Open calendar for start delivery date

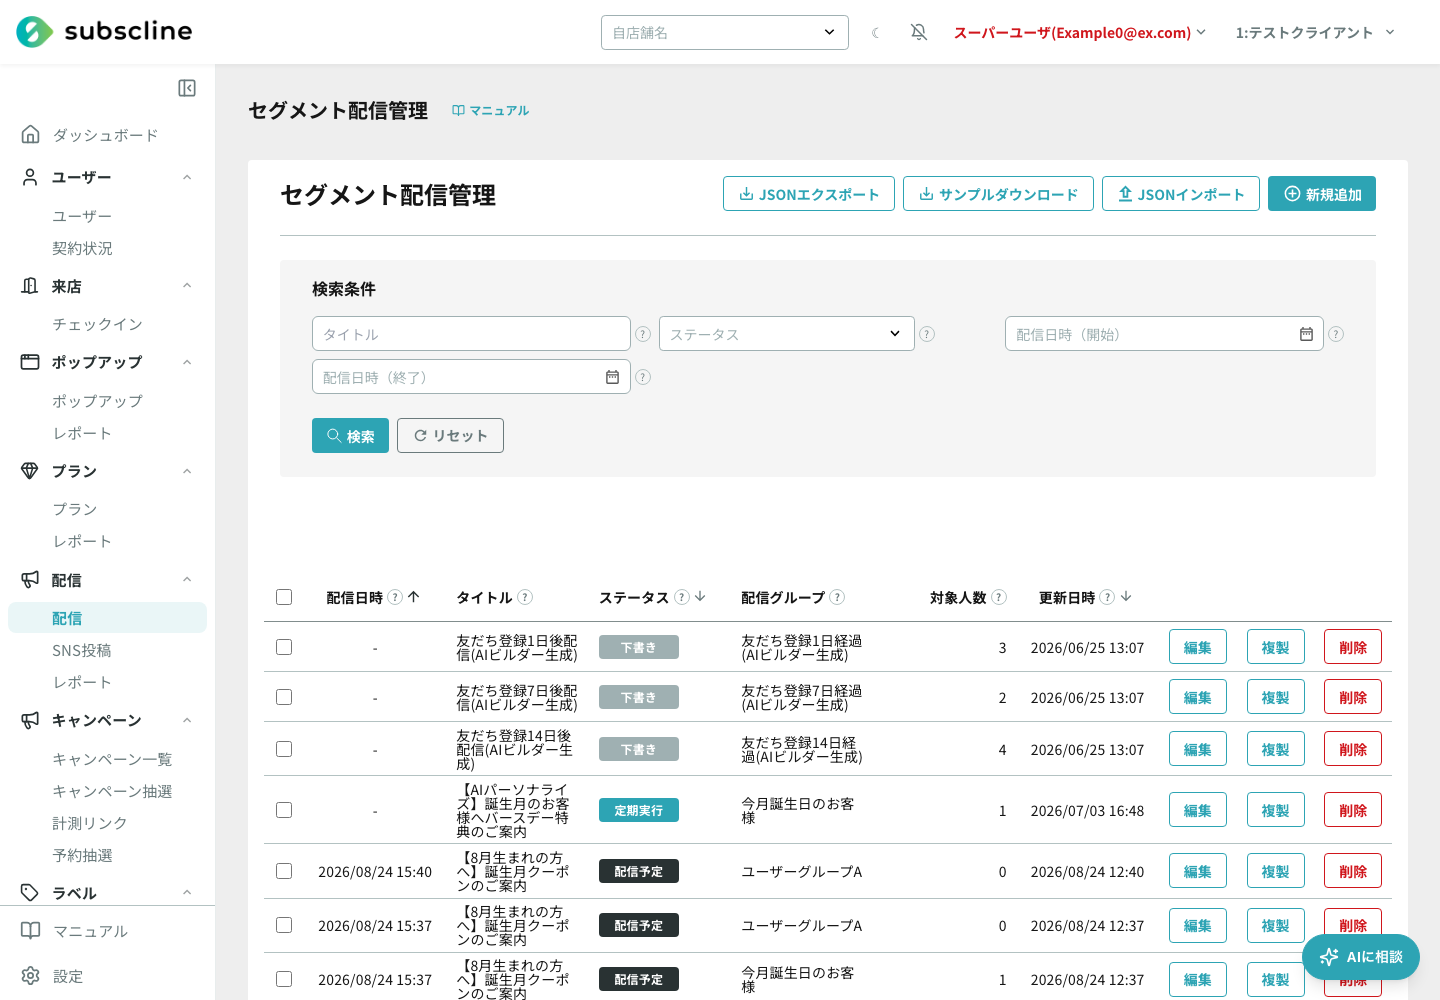click(x=1306, y=334)
